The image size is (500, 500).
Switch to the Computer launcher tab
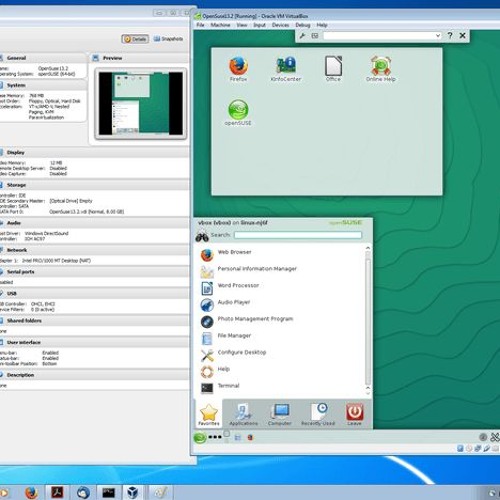tap(280, 414)
